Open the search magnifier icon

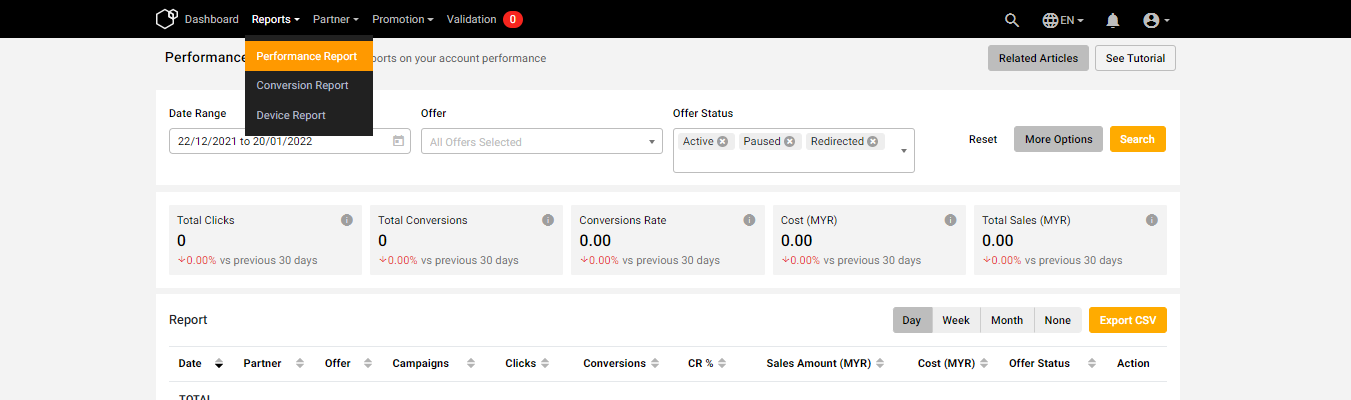click(1012, 20)
